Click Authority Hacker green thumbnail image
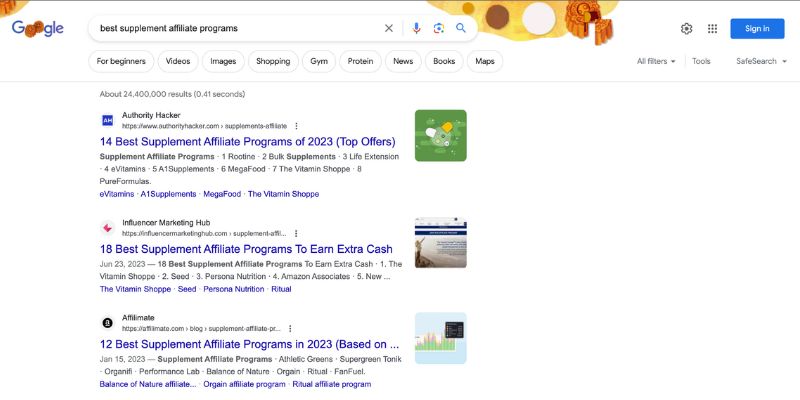 441,136
